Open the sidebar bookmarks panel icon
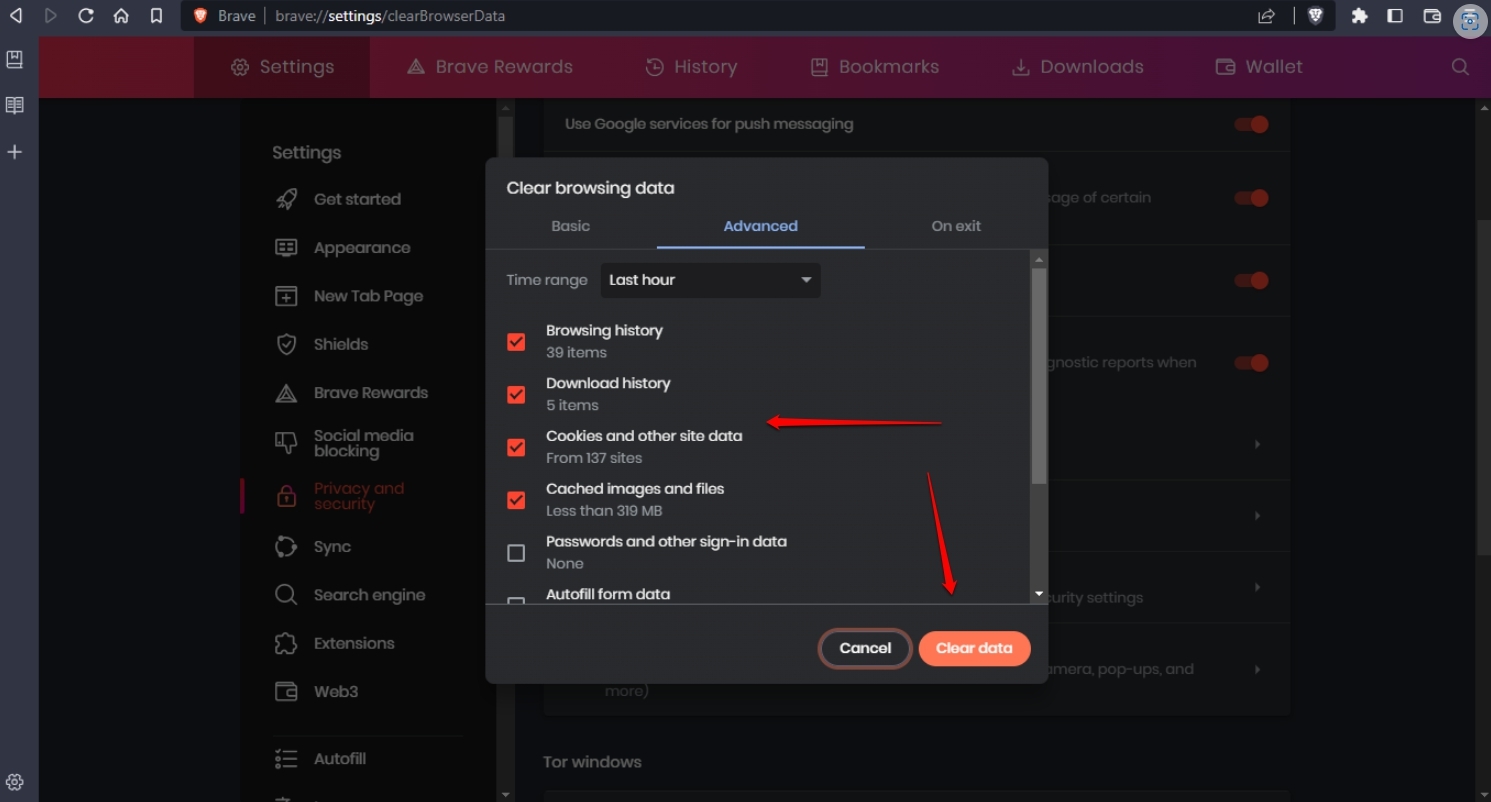Screen dimensions: 1491x802 click(15, 60)
